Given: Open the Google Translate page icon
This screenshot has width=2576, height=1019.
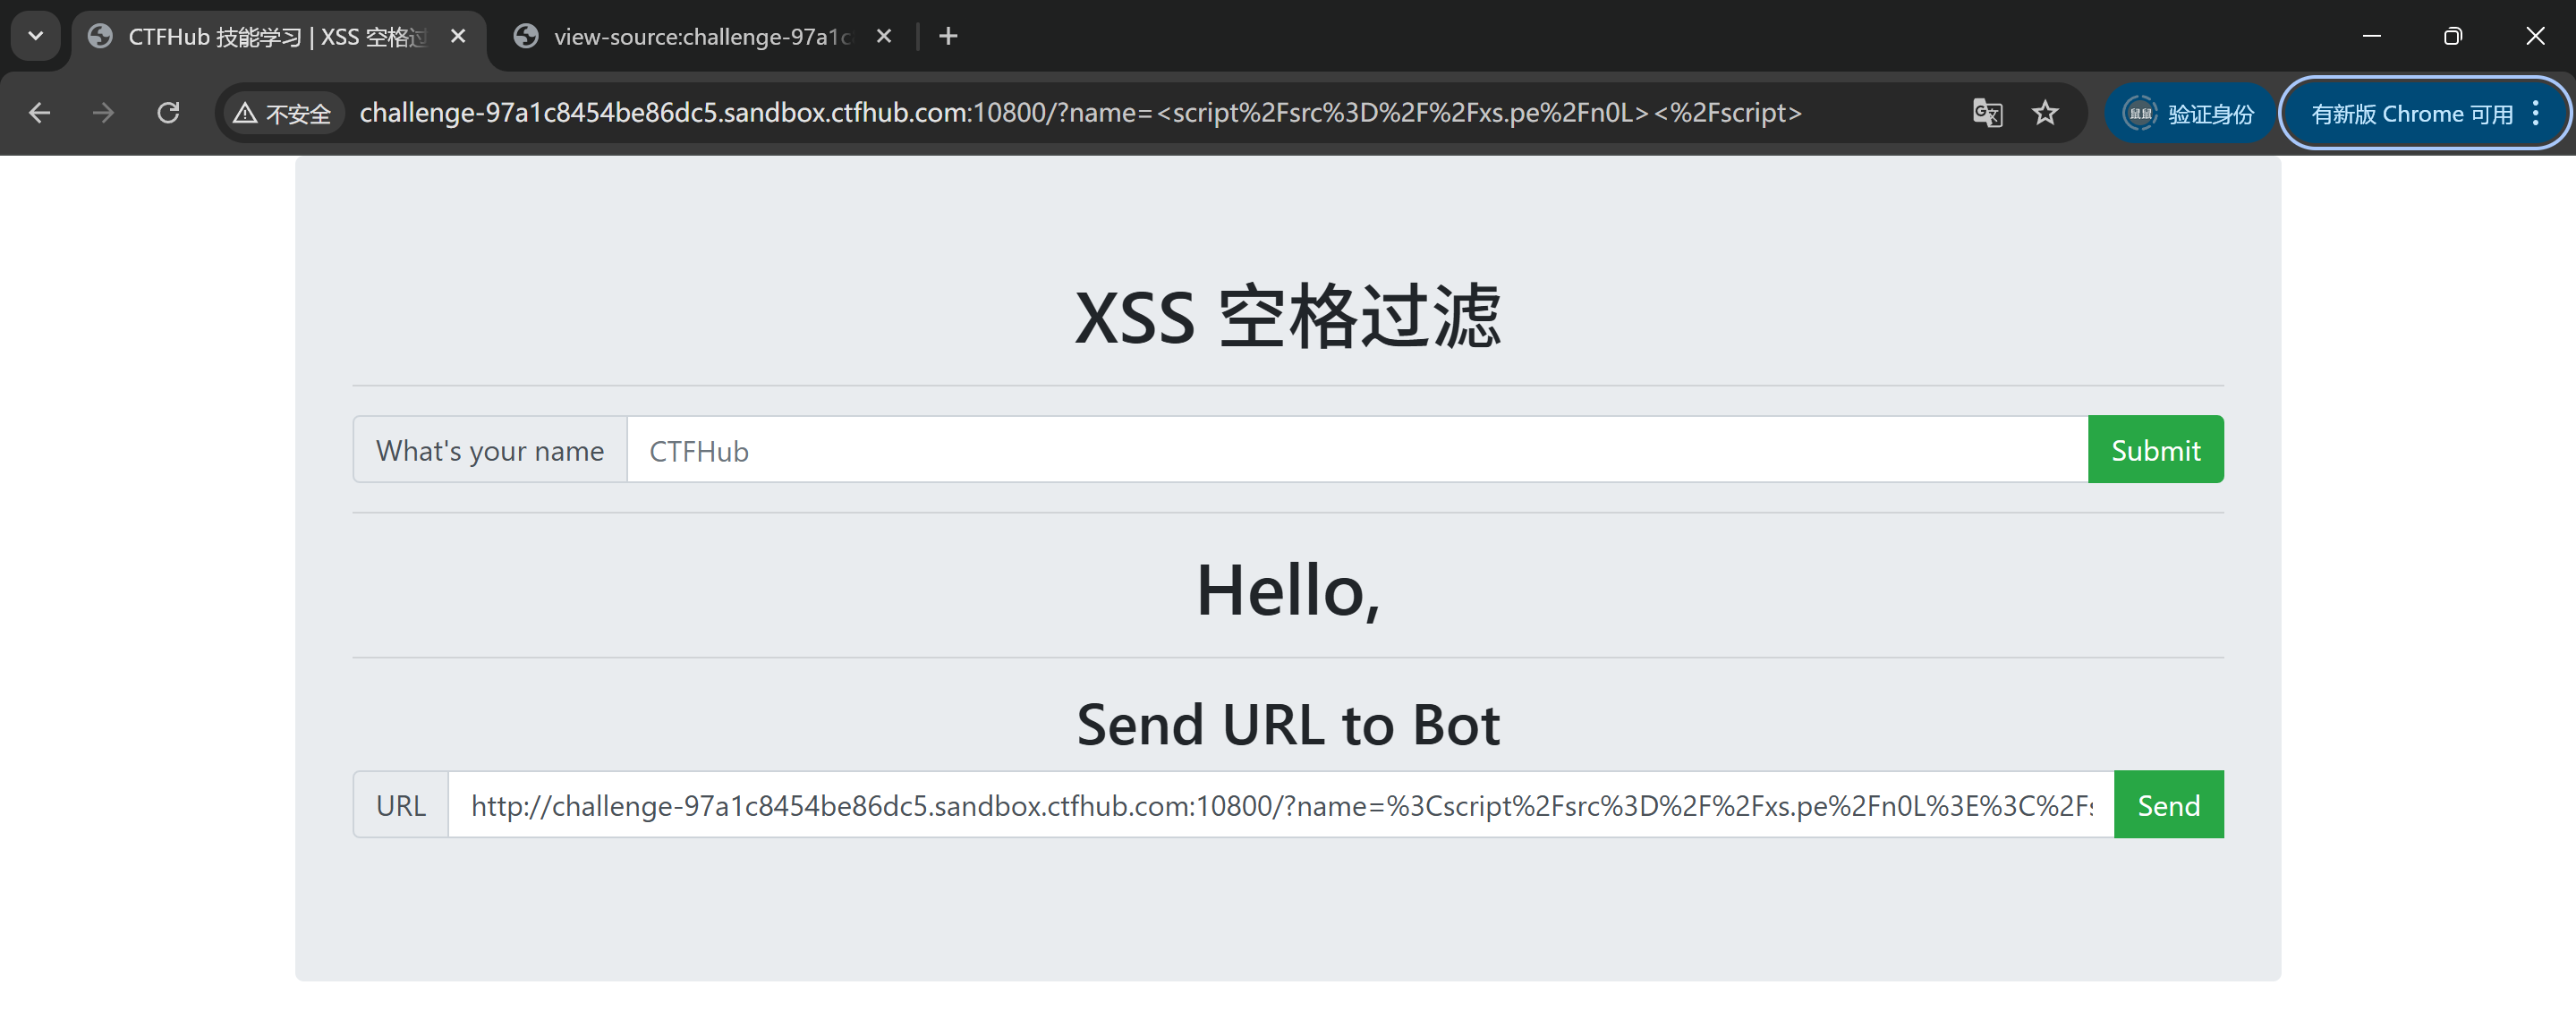Looking at the screenshot, I should (1987, 113).
